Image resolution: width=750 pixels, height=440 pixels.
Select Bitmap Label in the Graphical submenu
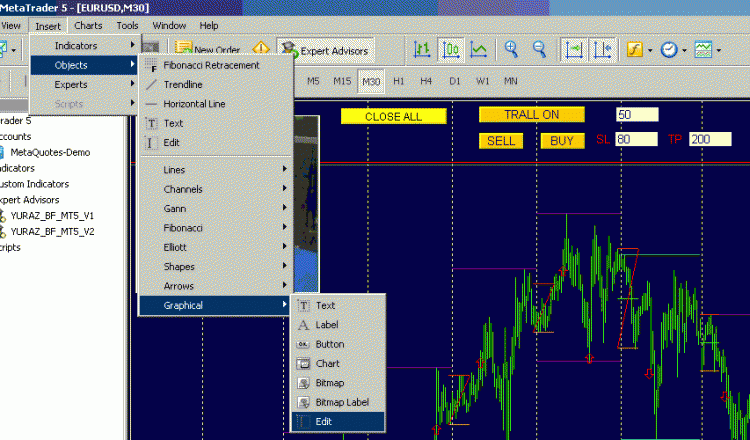[338, 402]
